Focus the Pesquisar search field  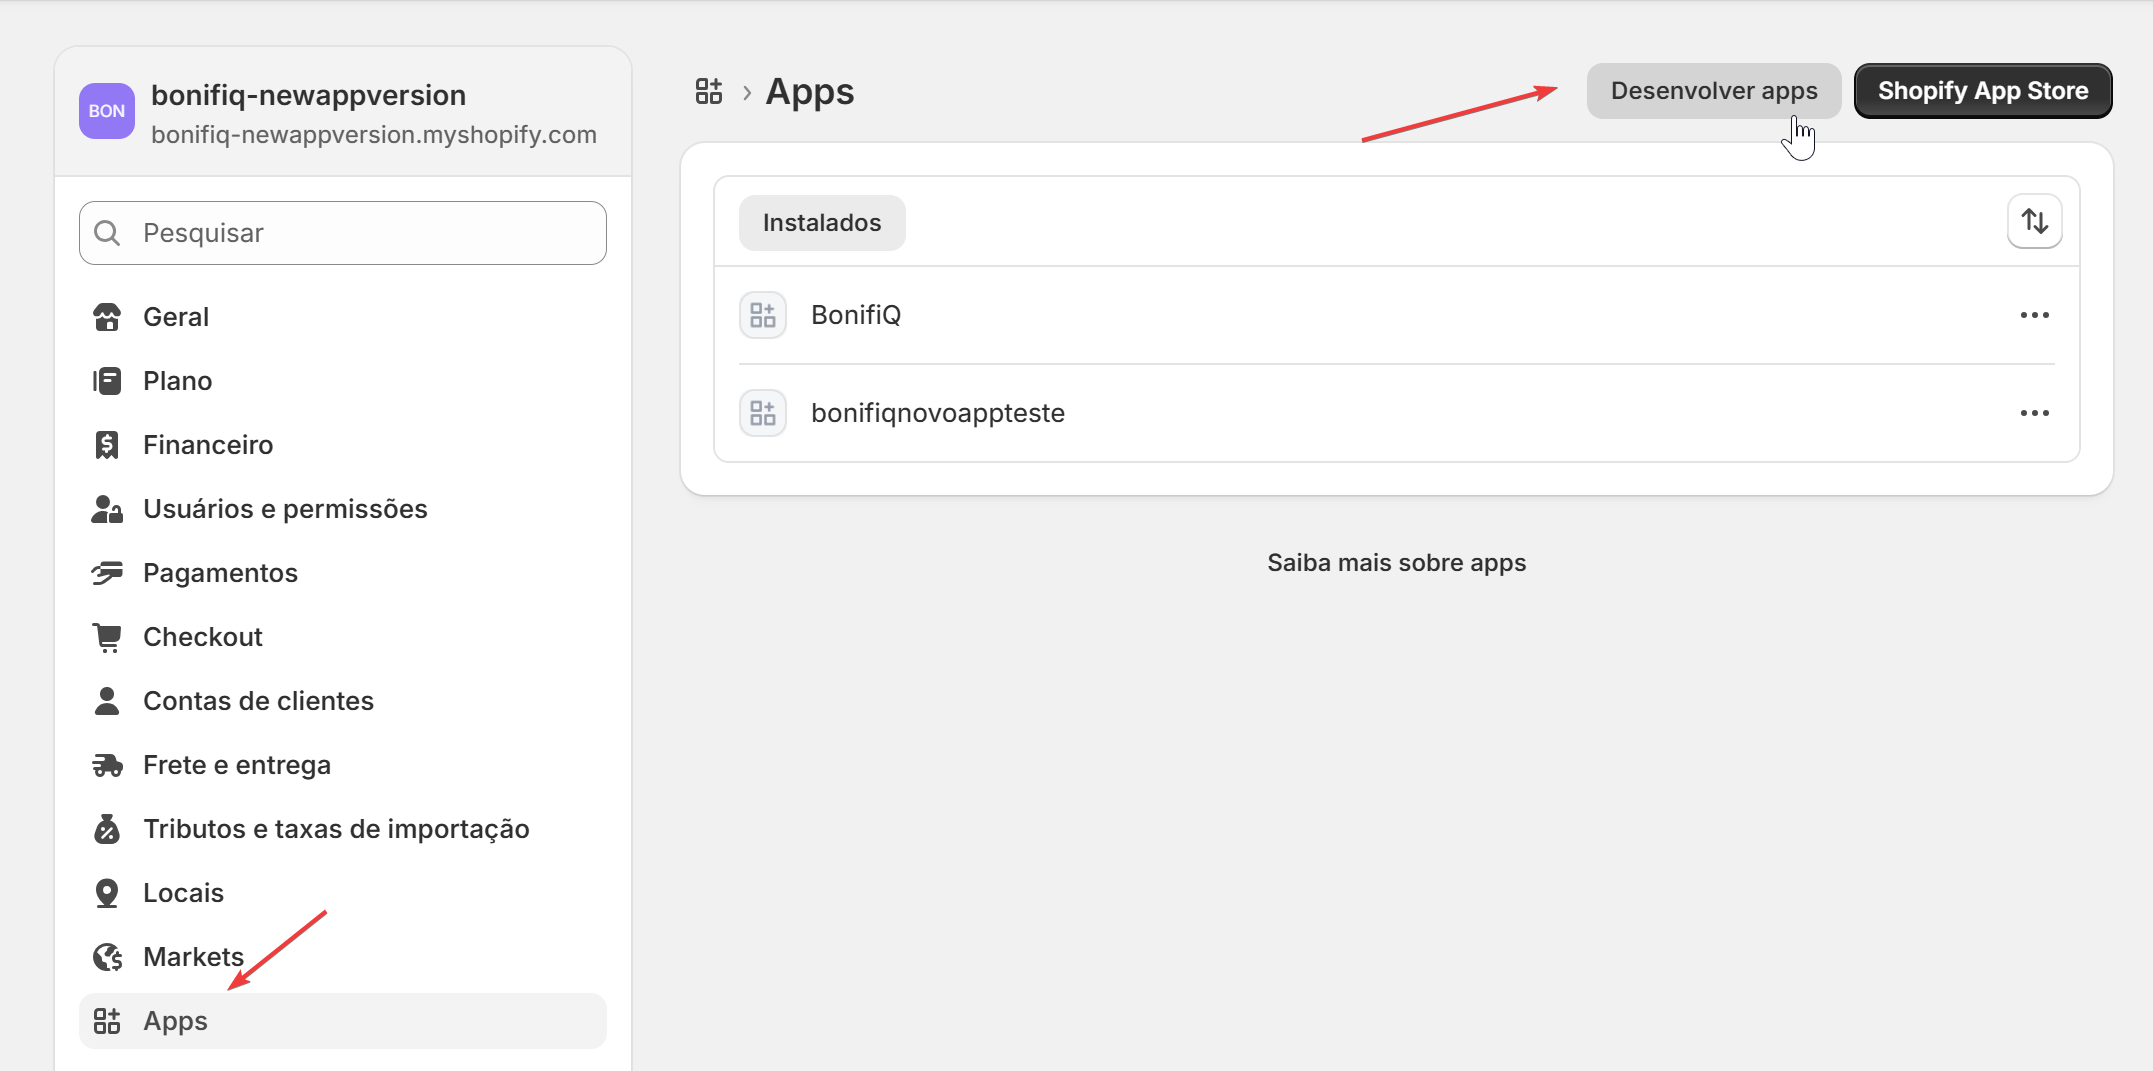click(343, 233)
